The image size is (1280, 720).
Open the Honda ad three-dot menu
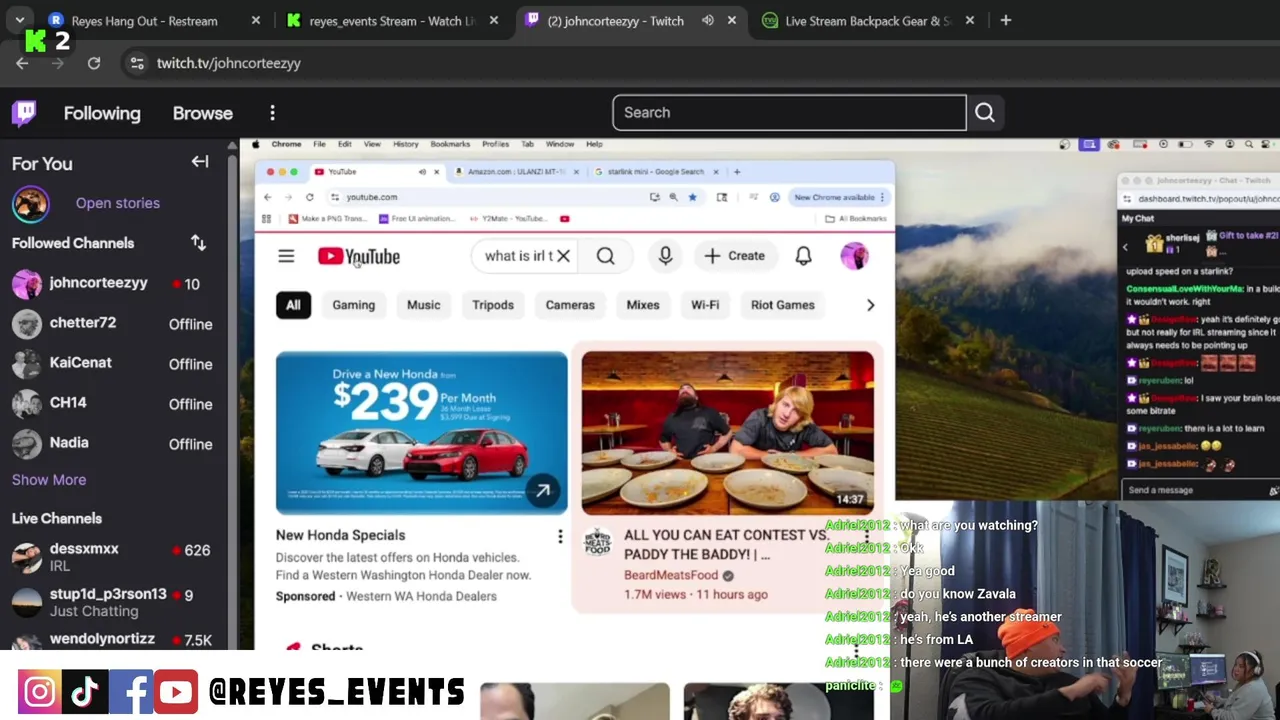[x=560, y=536]
